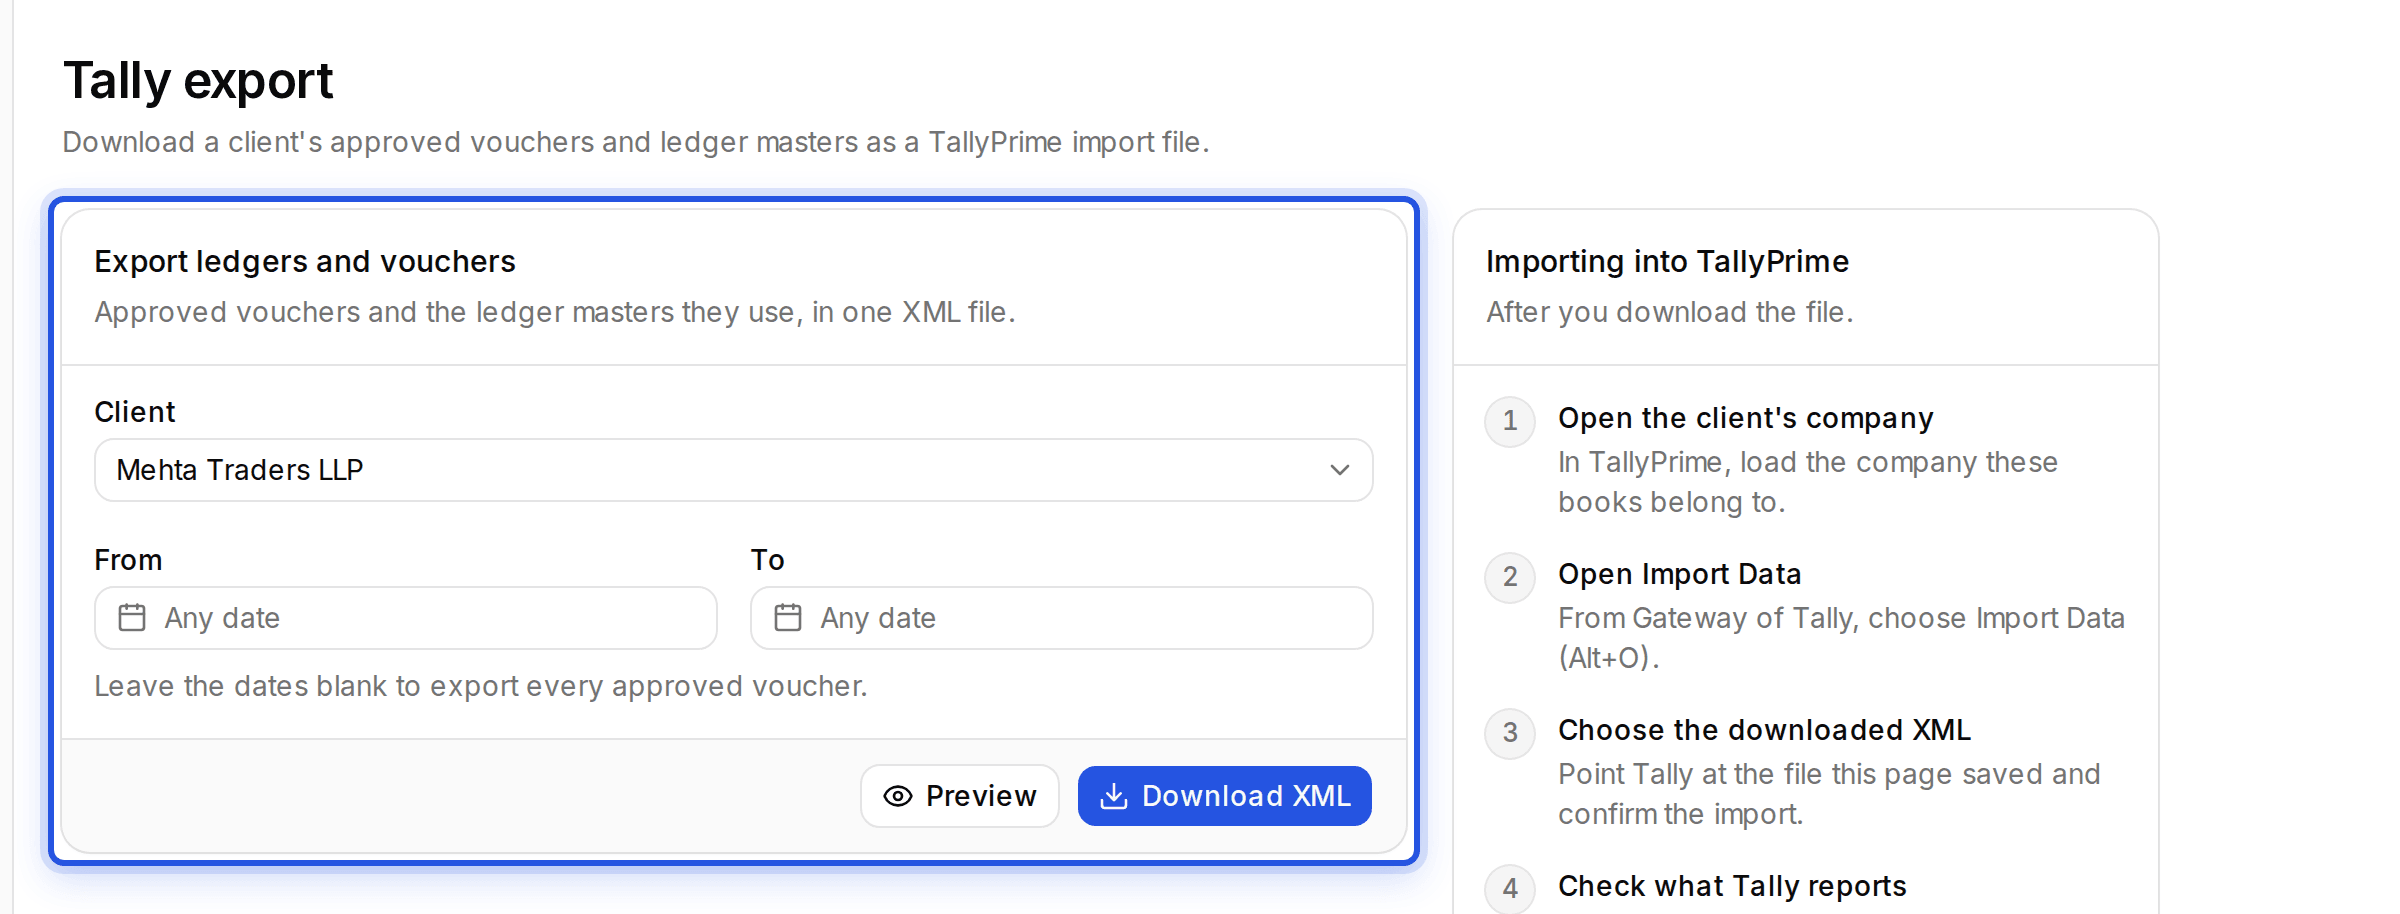Viewport: 2400px width, 914px height.
Task: Click the step 2 number badge
Action: [x=1510, y=577]
